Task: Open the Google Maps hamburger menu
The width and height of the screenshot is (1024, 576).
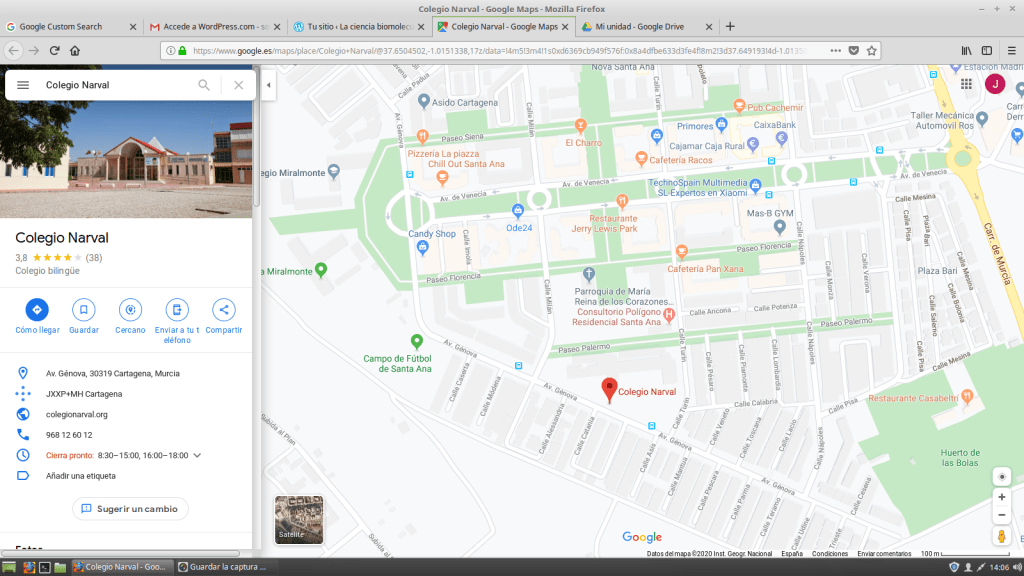Action: [x=23, y=85]
